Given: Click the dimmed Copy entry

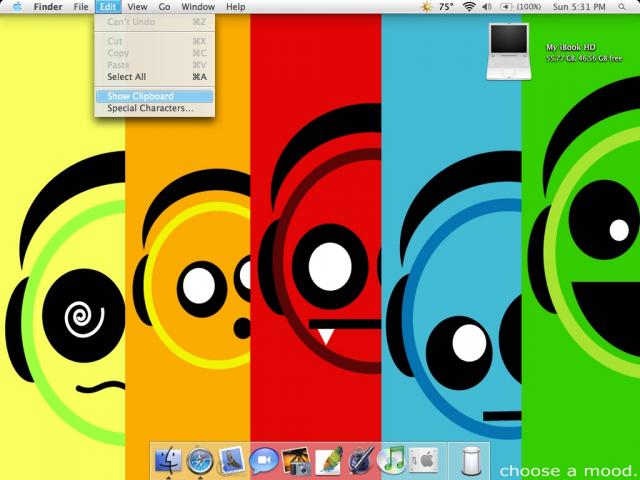Looking at the screenshot, I should tap(154, 53).
